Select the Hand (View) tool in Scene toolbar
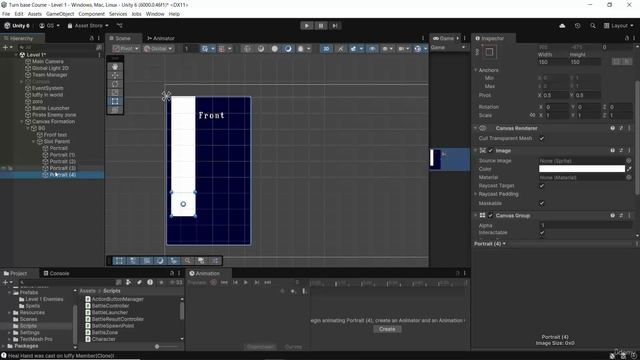 click(115, 67)
